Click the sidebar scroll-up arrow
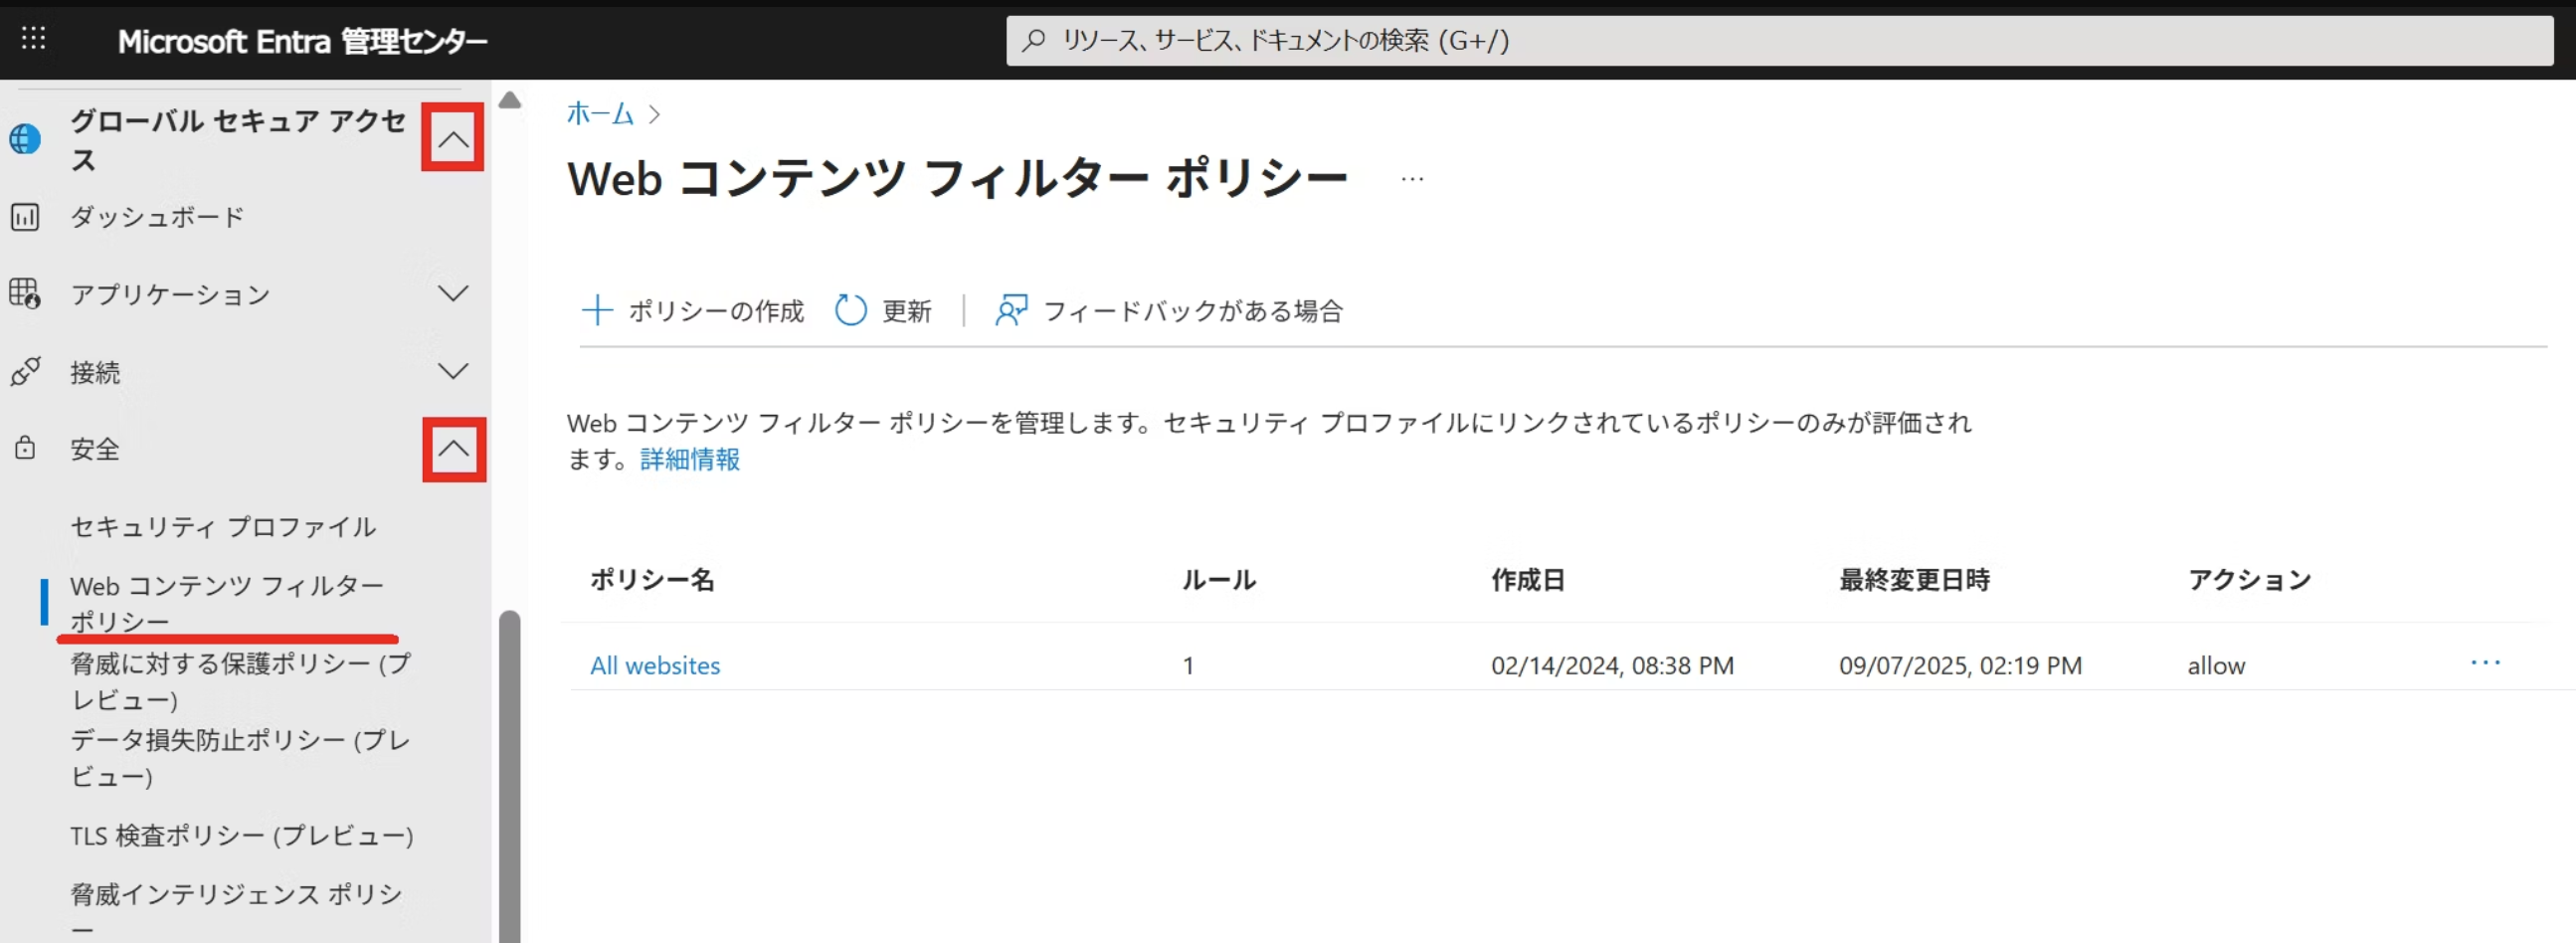The image size is (2576, 943). (x=510, y=100)
